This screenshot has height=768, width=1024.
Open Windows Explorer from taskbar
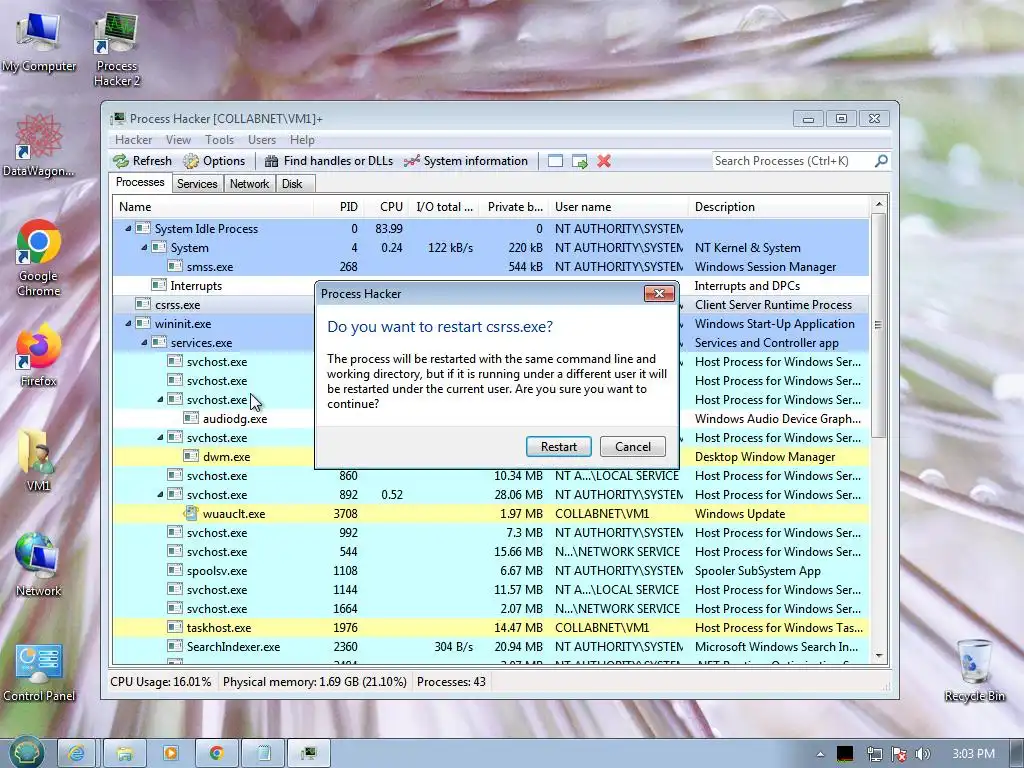pos(124,754)
